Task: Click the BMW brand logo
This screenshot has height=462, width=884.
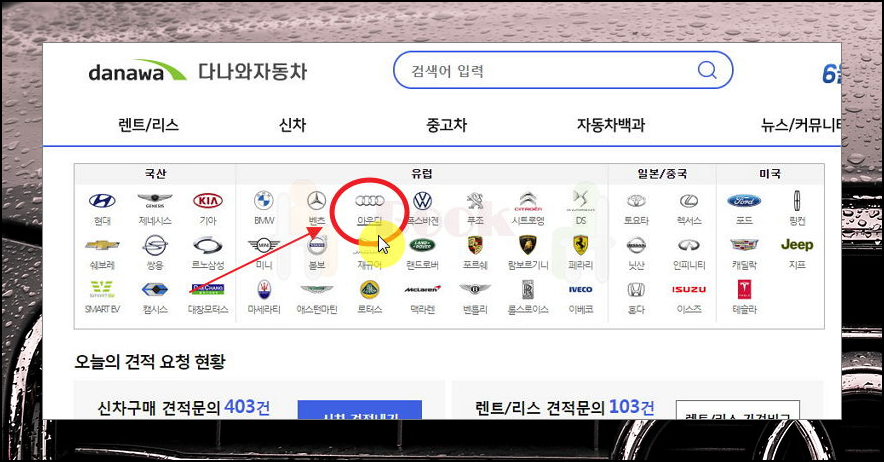Action: (263, 201)
